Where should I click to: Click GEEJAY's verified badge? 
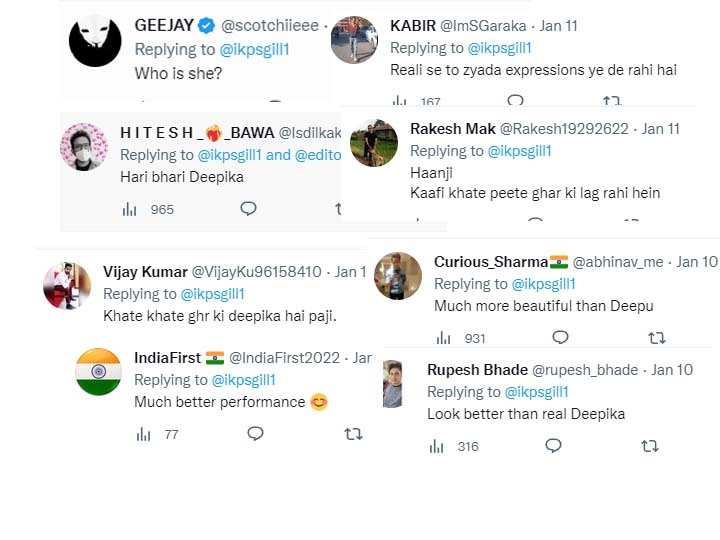click(x=205, y=25)
